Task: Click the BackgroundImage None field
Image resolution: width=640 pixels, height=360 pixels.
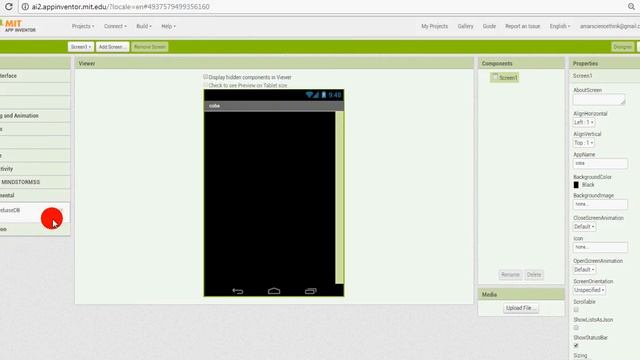Action: (x=600, y=204)
